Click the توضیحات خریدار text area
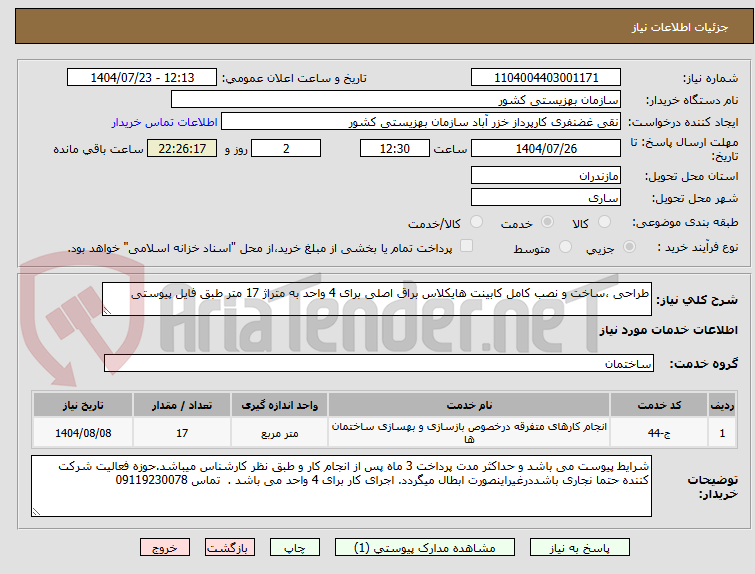The width and height of the screenshot is (755, 574). (x=341, y=486)
